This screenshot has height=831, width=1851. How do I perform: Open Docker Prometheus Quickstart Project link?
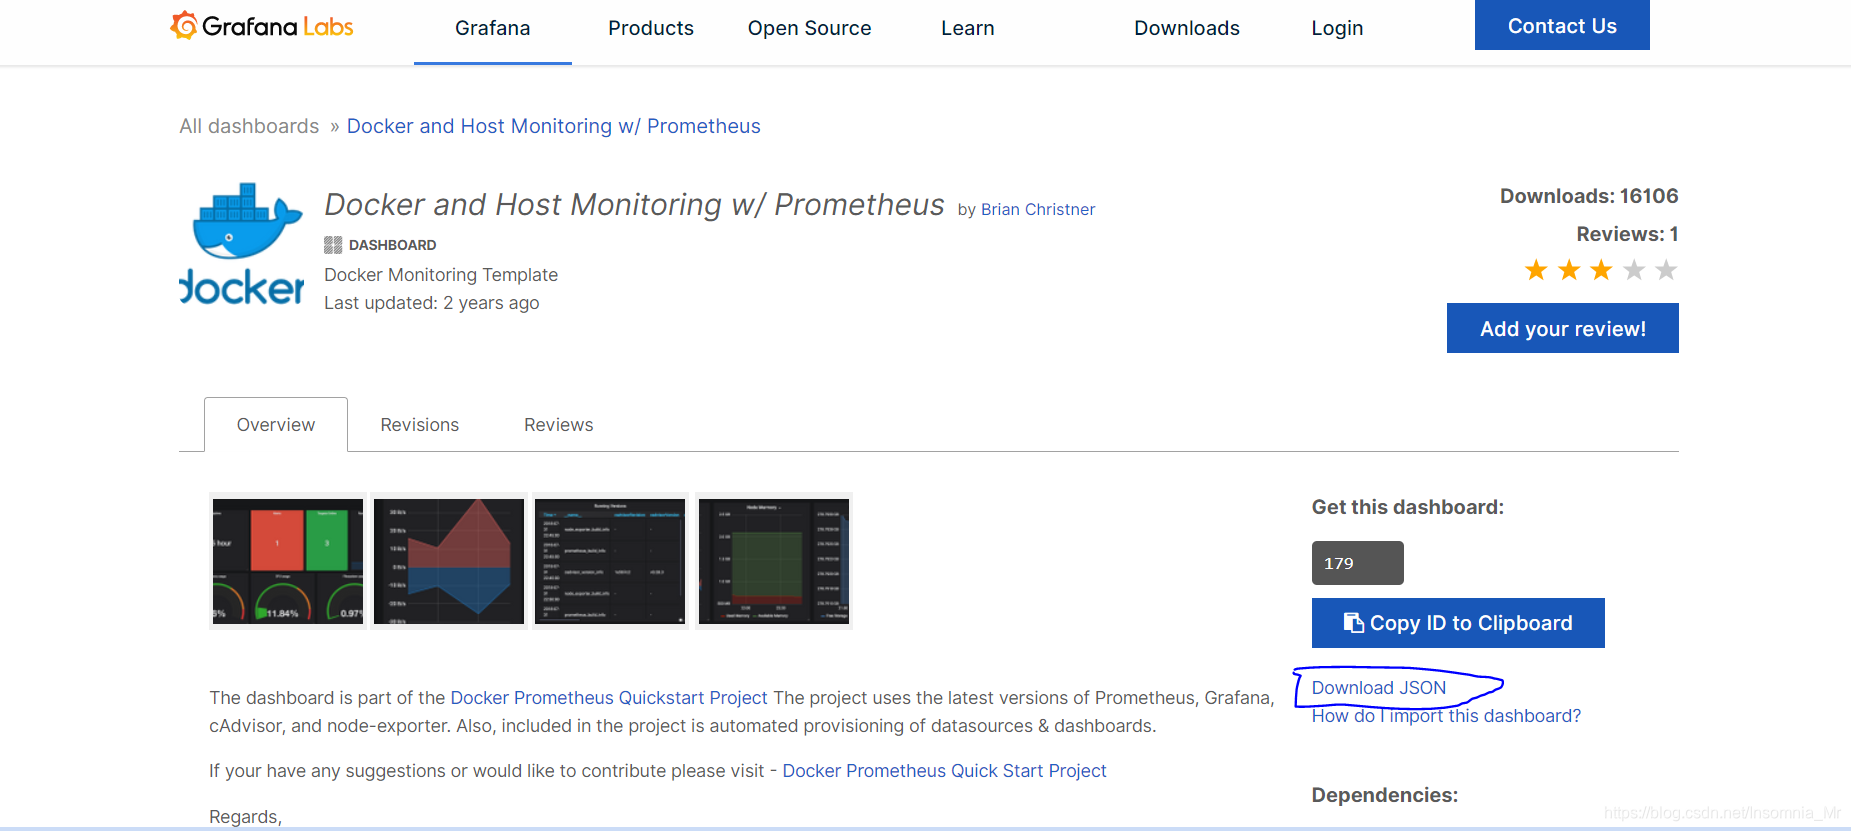609,698
